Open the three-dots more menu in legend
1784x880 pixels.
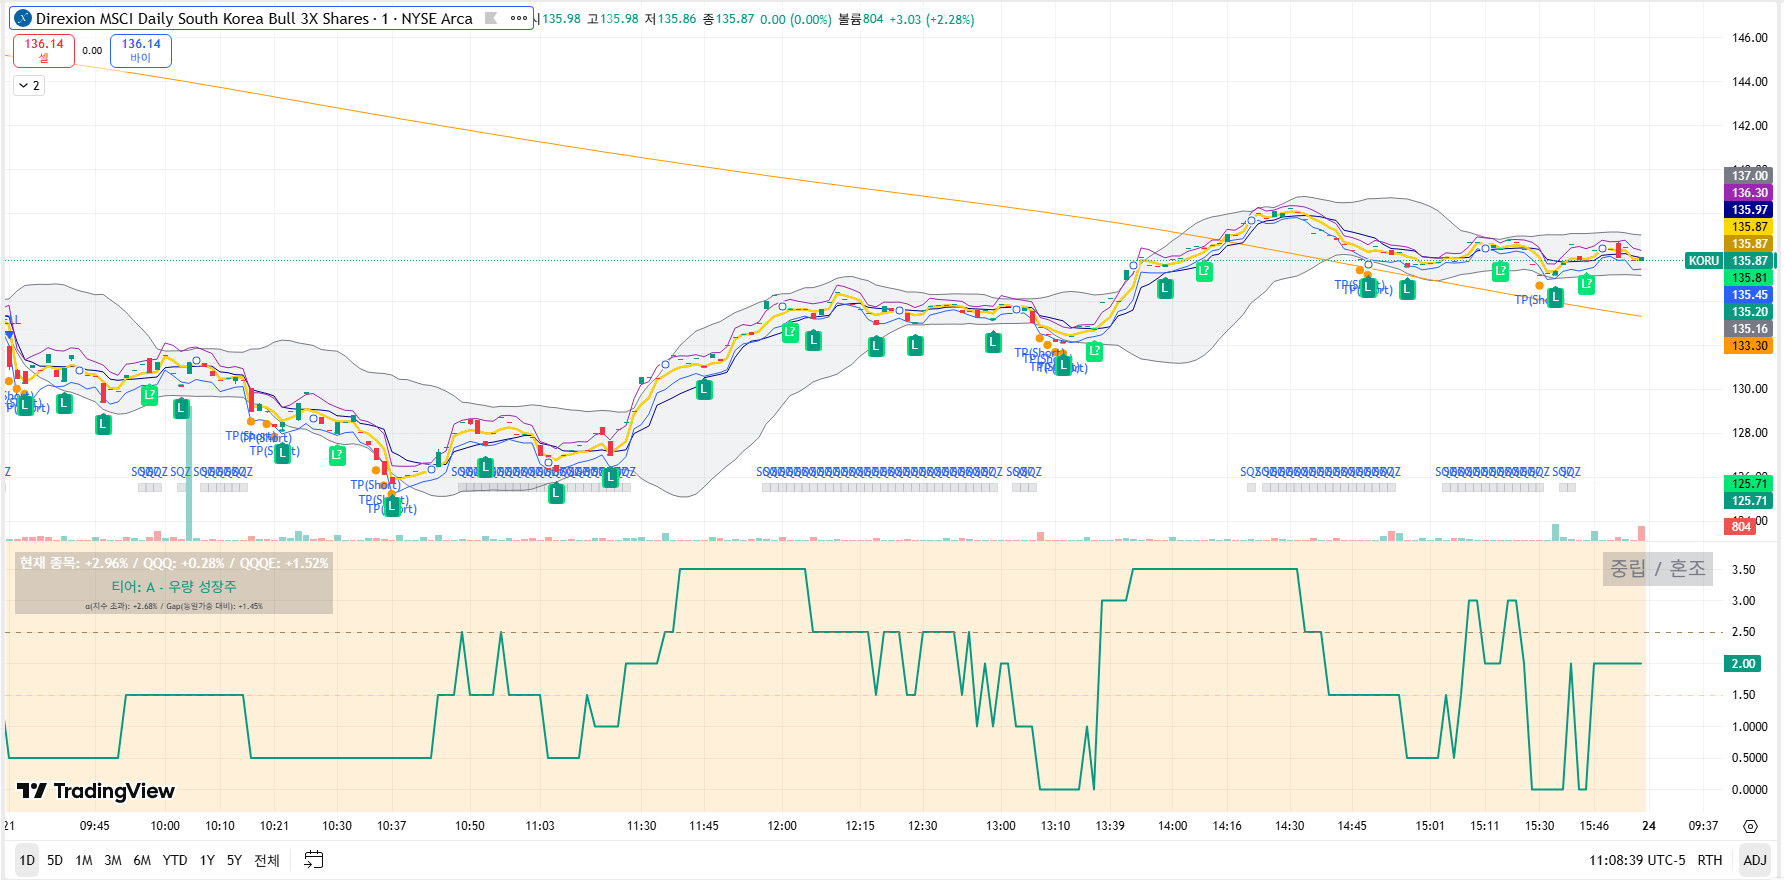point(518,18)
